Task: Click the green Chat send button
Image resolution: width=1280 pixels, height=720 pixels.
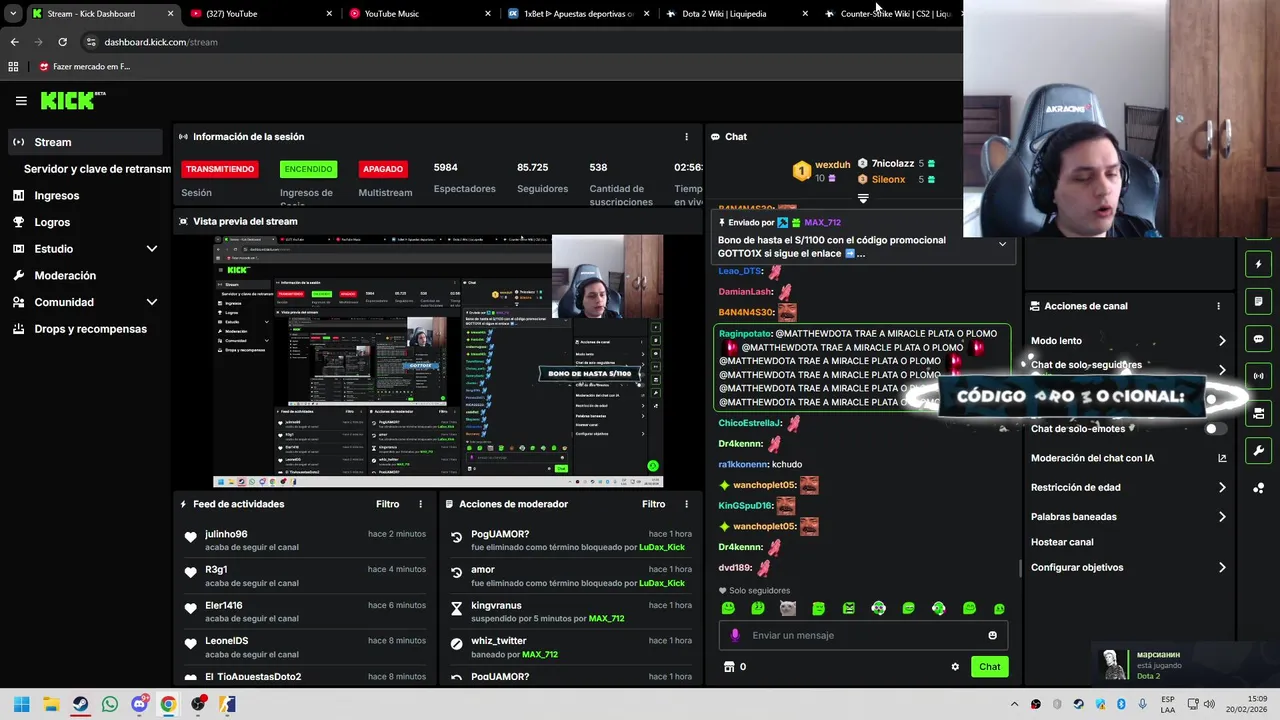Action: pyautogui.click(x=989, y=667)
